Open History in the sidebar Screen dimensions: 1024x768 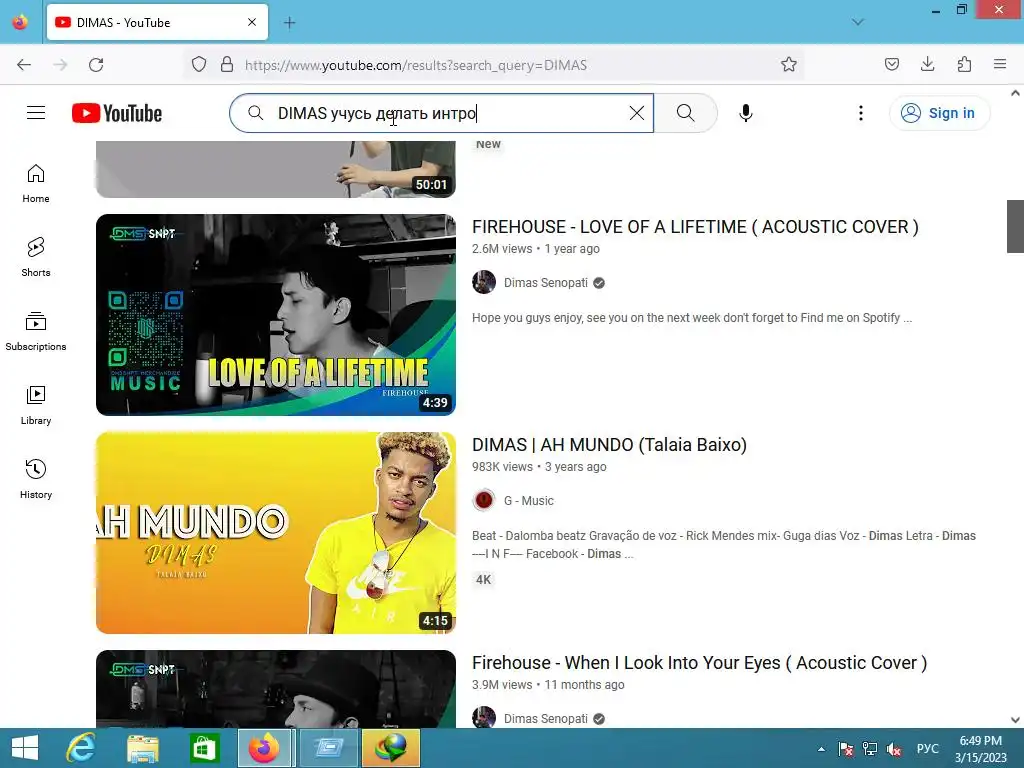coord(36,479)
